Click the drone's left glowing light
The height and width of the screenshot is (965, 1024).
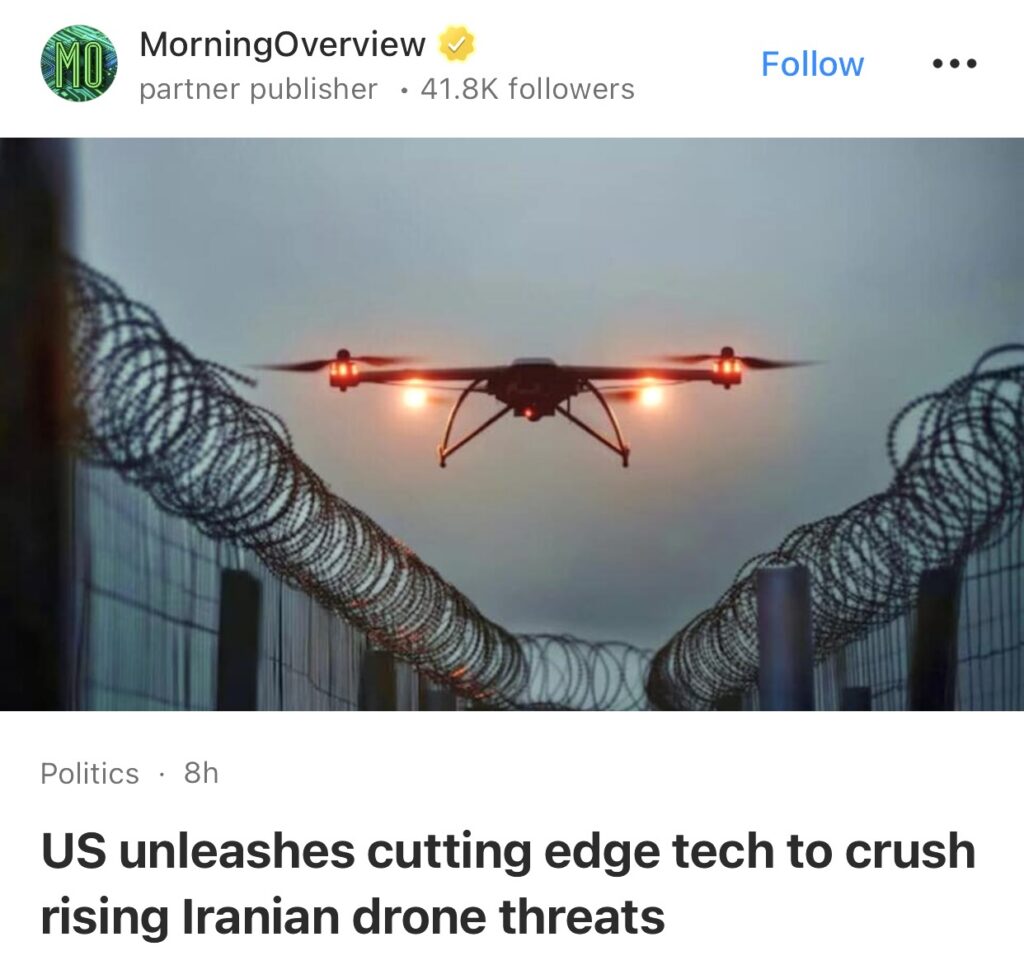pyautogui.click(x=413, y=396)
